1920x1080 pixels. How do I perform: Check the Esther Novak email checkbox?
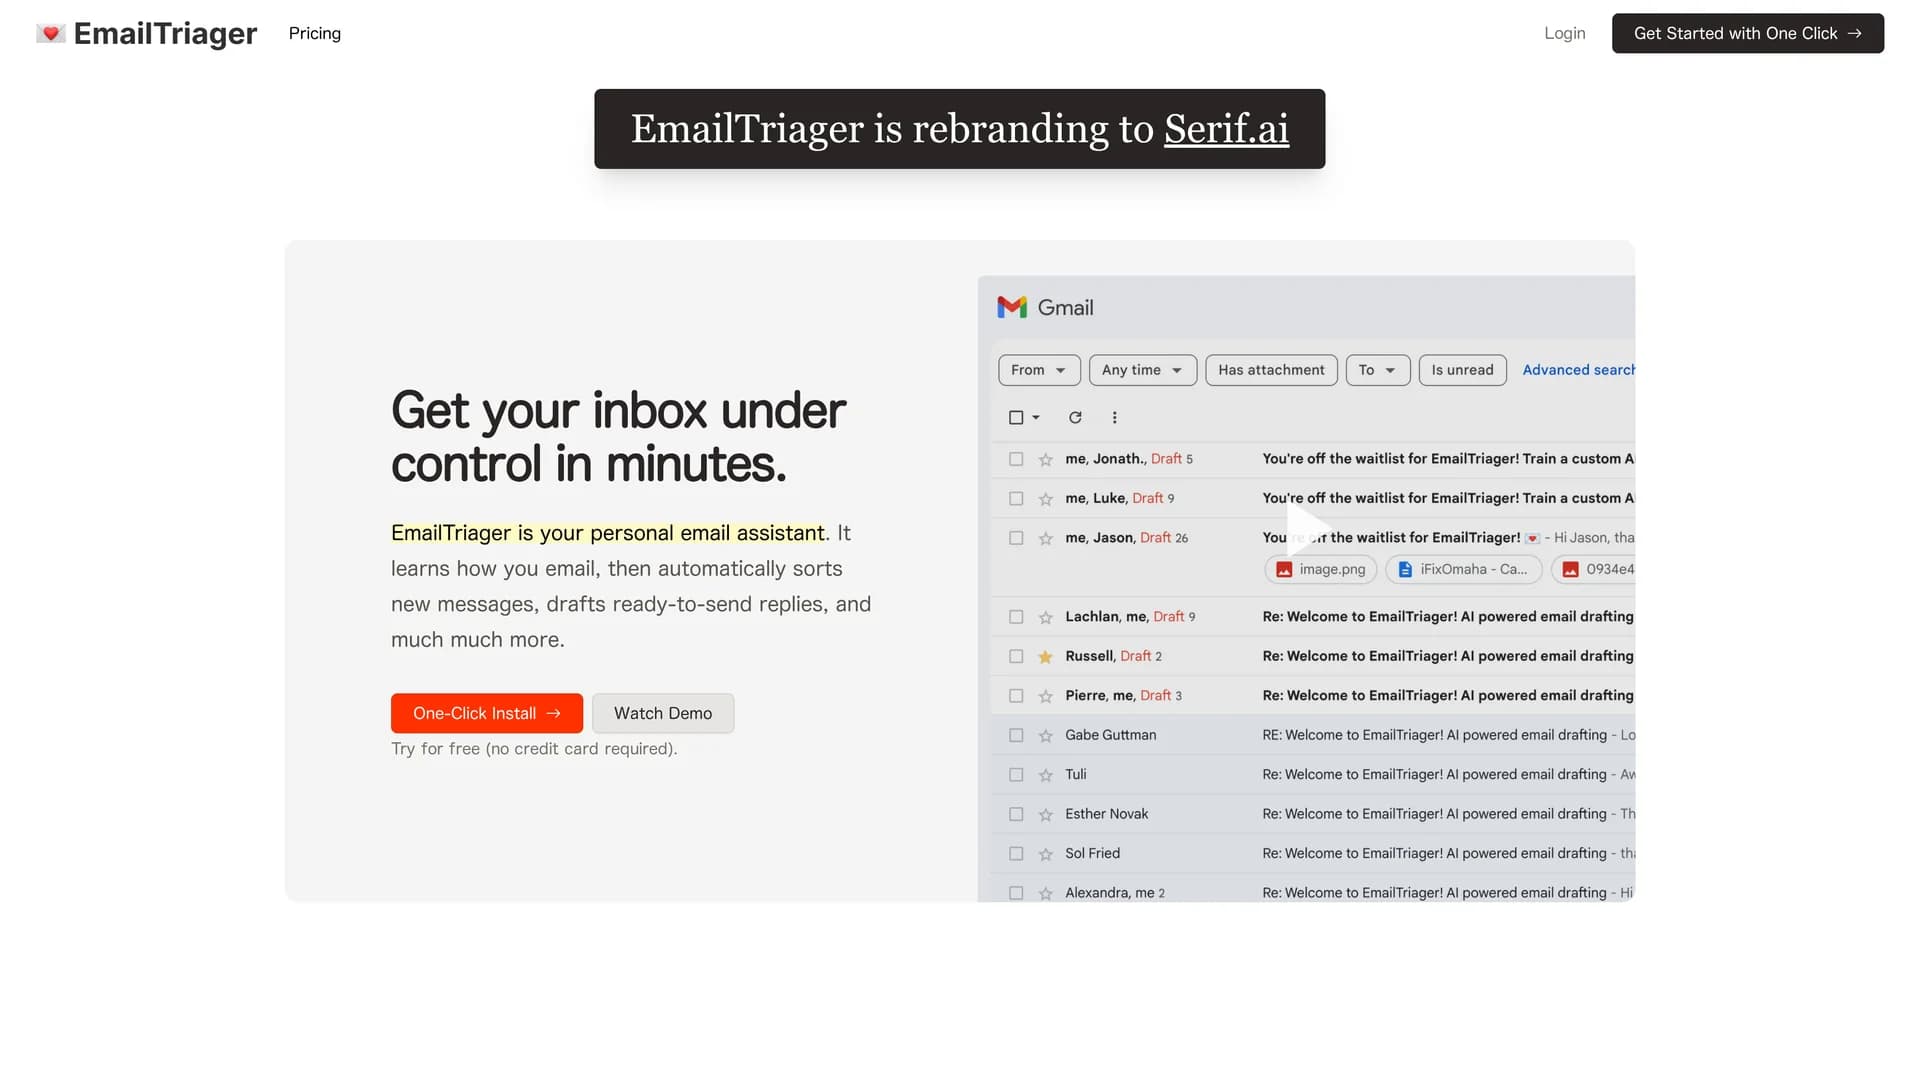(x=1016, y=814)
